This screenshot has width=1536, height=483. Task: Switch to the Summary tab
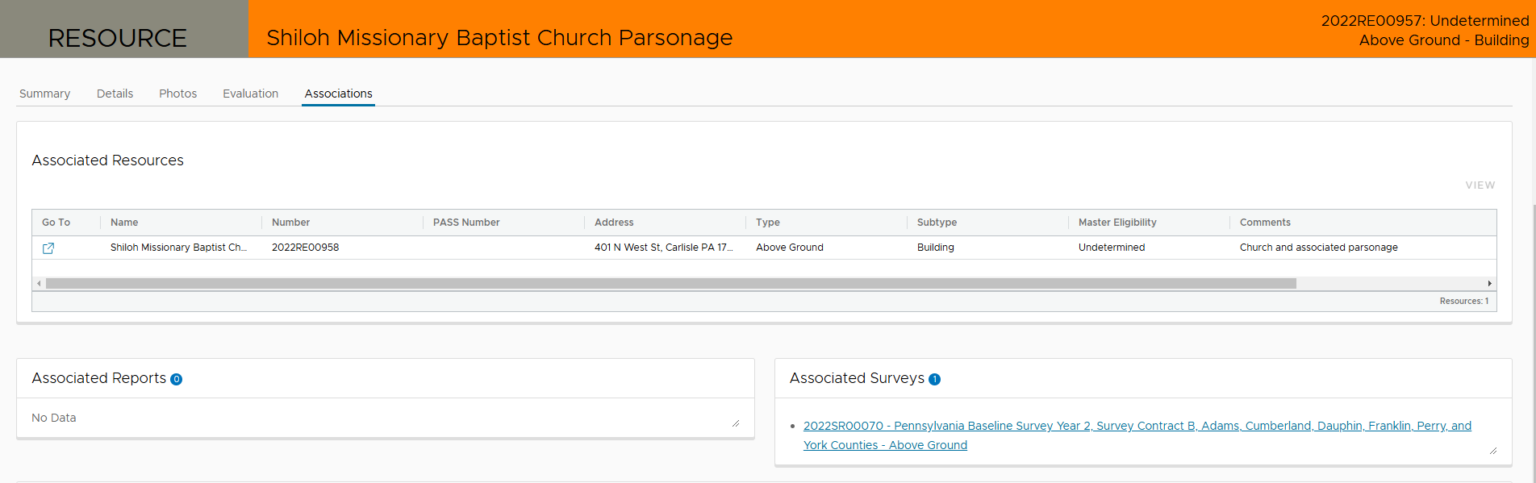pos(45,94)
